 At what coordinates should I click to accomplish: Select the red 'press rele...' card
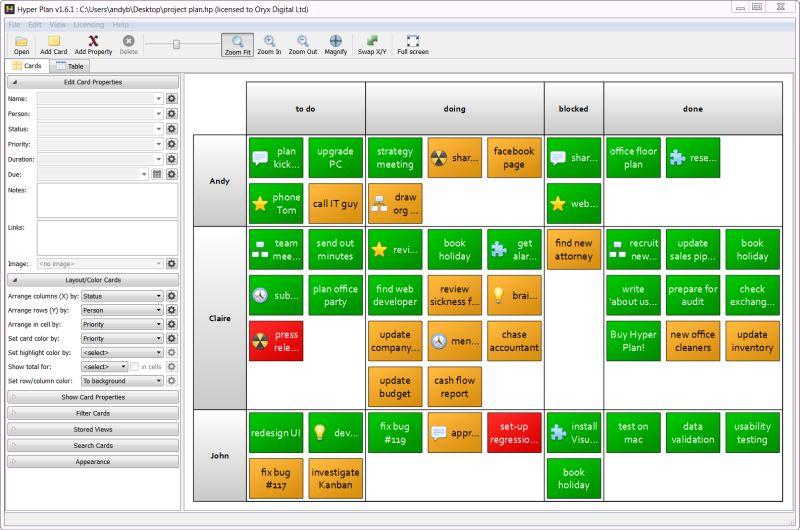[276, 341]
